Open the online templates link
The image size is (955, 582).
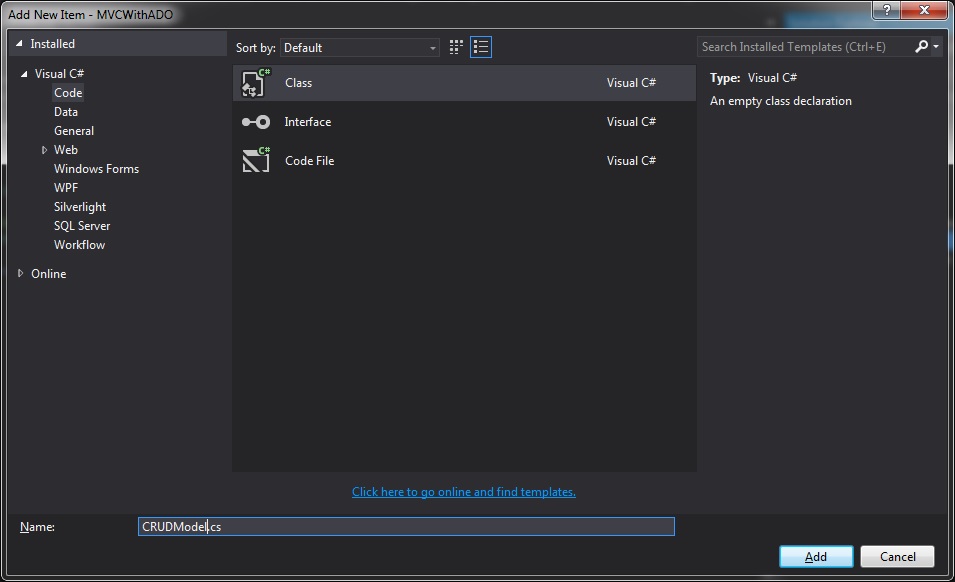(464, 492)
